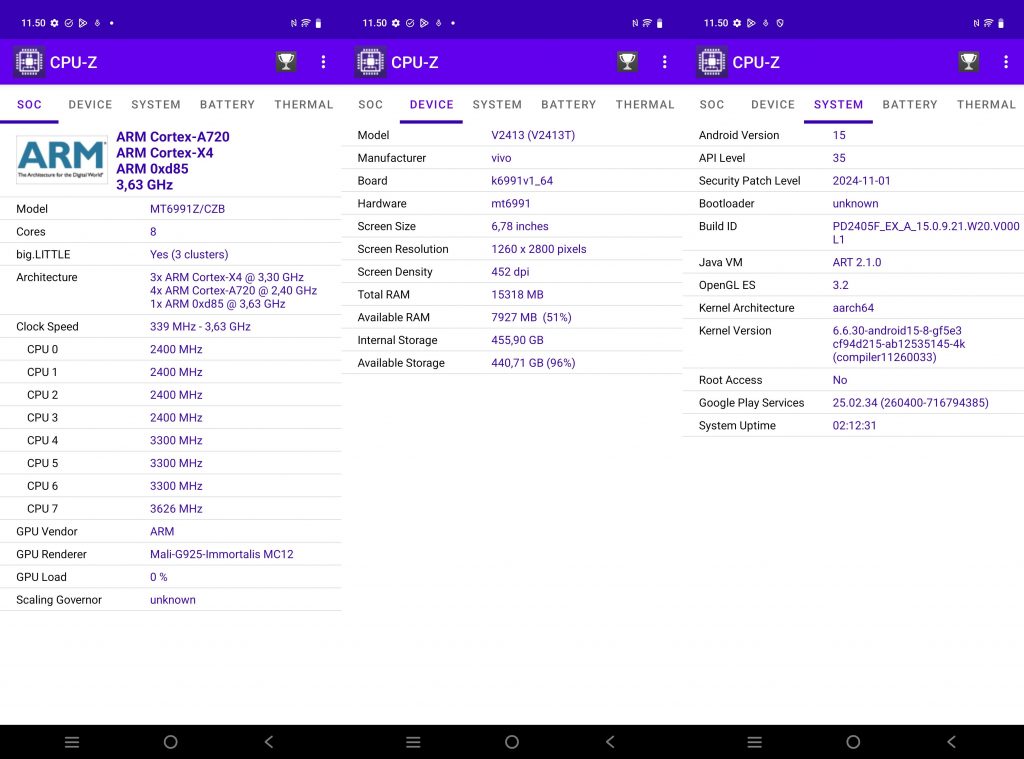Click the model value 'MT6991Z/CZB'
The height and width of the screenshot is (759, 1024).
pos(187,209)
